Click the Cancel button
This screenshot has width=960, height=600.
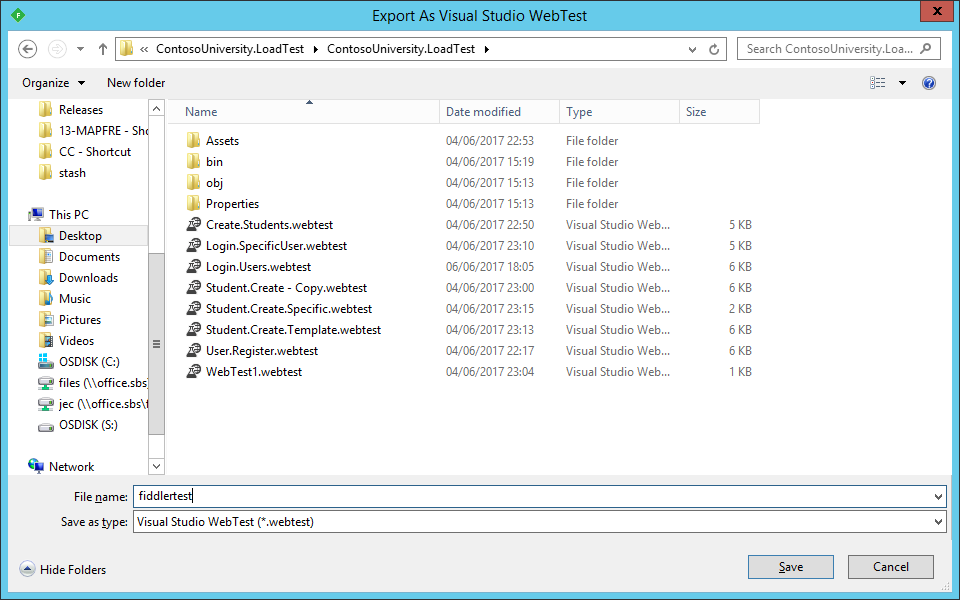pyautogui.click(x=891, y=567)
